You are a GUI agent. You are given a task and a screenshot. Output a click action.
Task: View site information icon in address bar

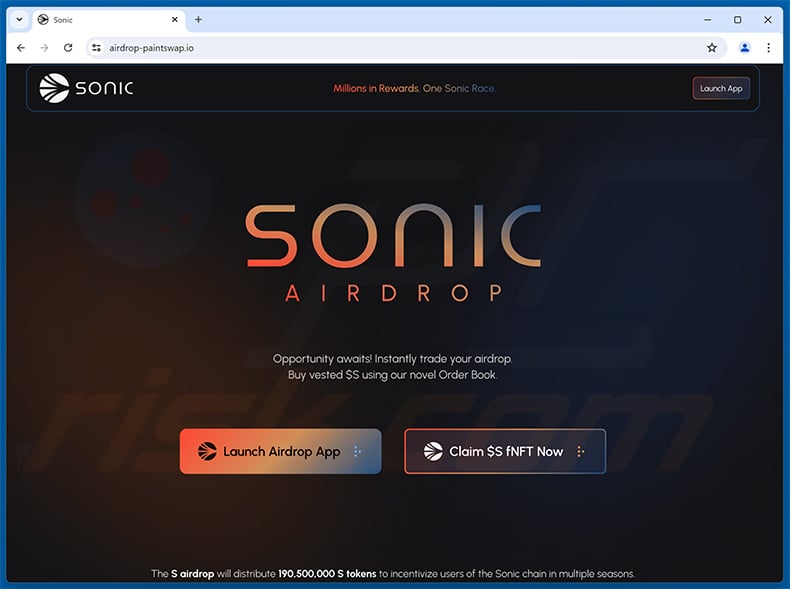pyautogui.click(x=96, y=48)
